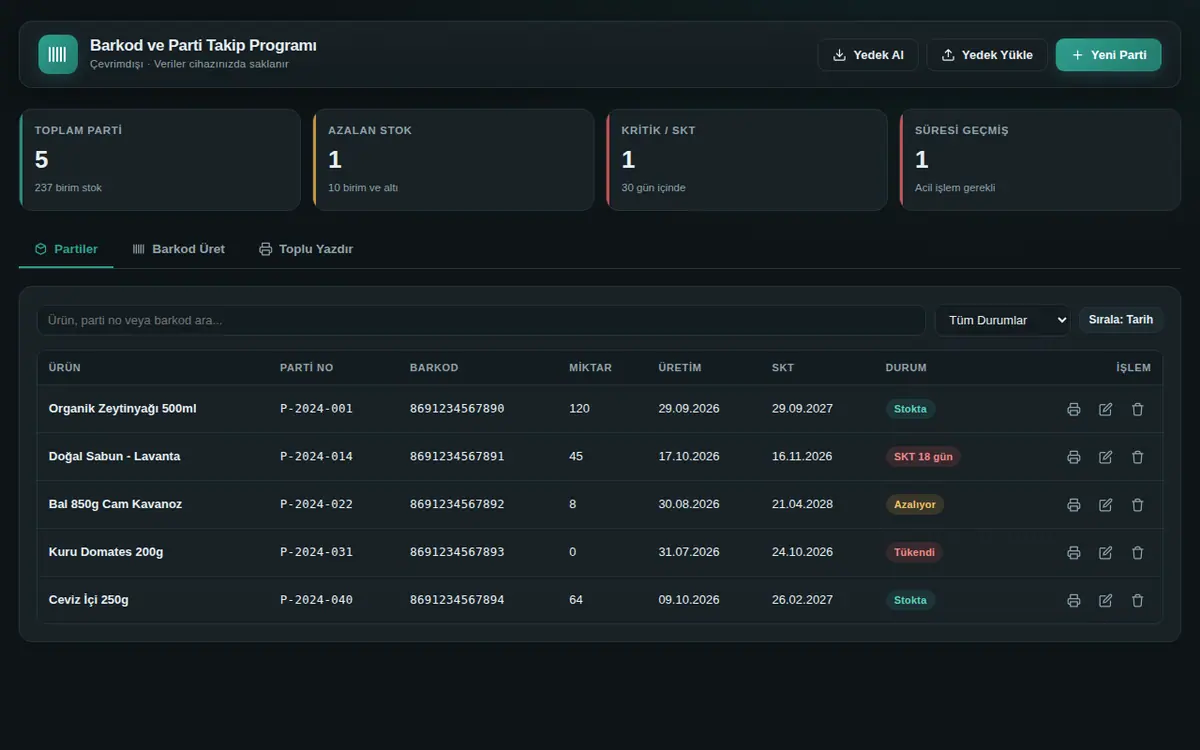Switch to the Partiler tab
Viewport: 1200px width, 750px height.
66,249
